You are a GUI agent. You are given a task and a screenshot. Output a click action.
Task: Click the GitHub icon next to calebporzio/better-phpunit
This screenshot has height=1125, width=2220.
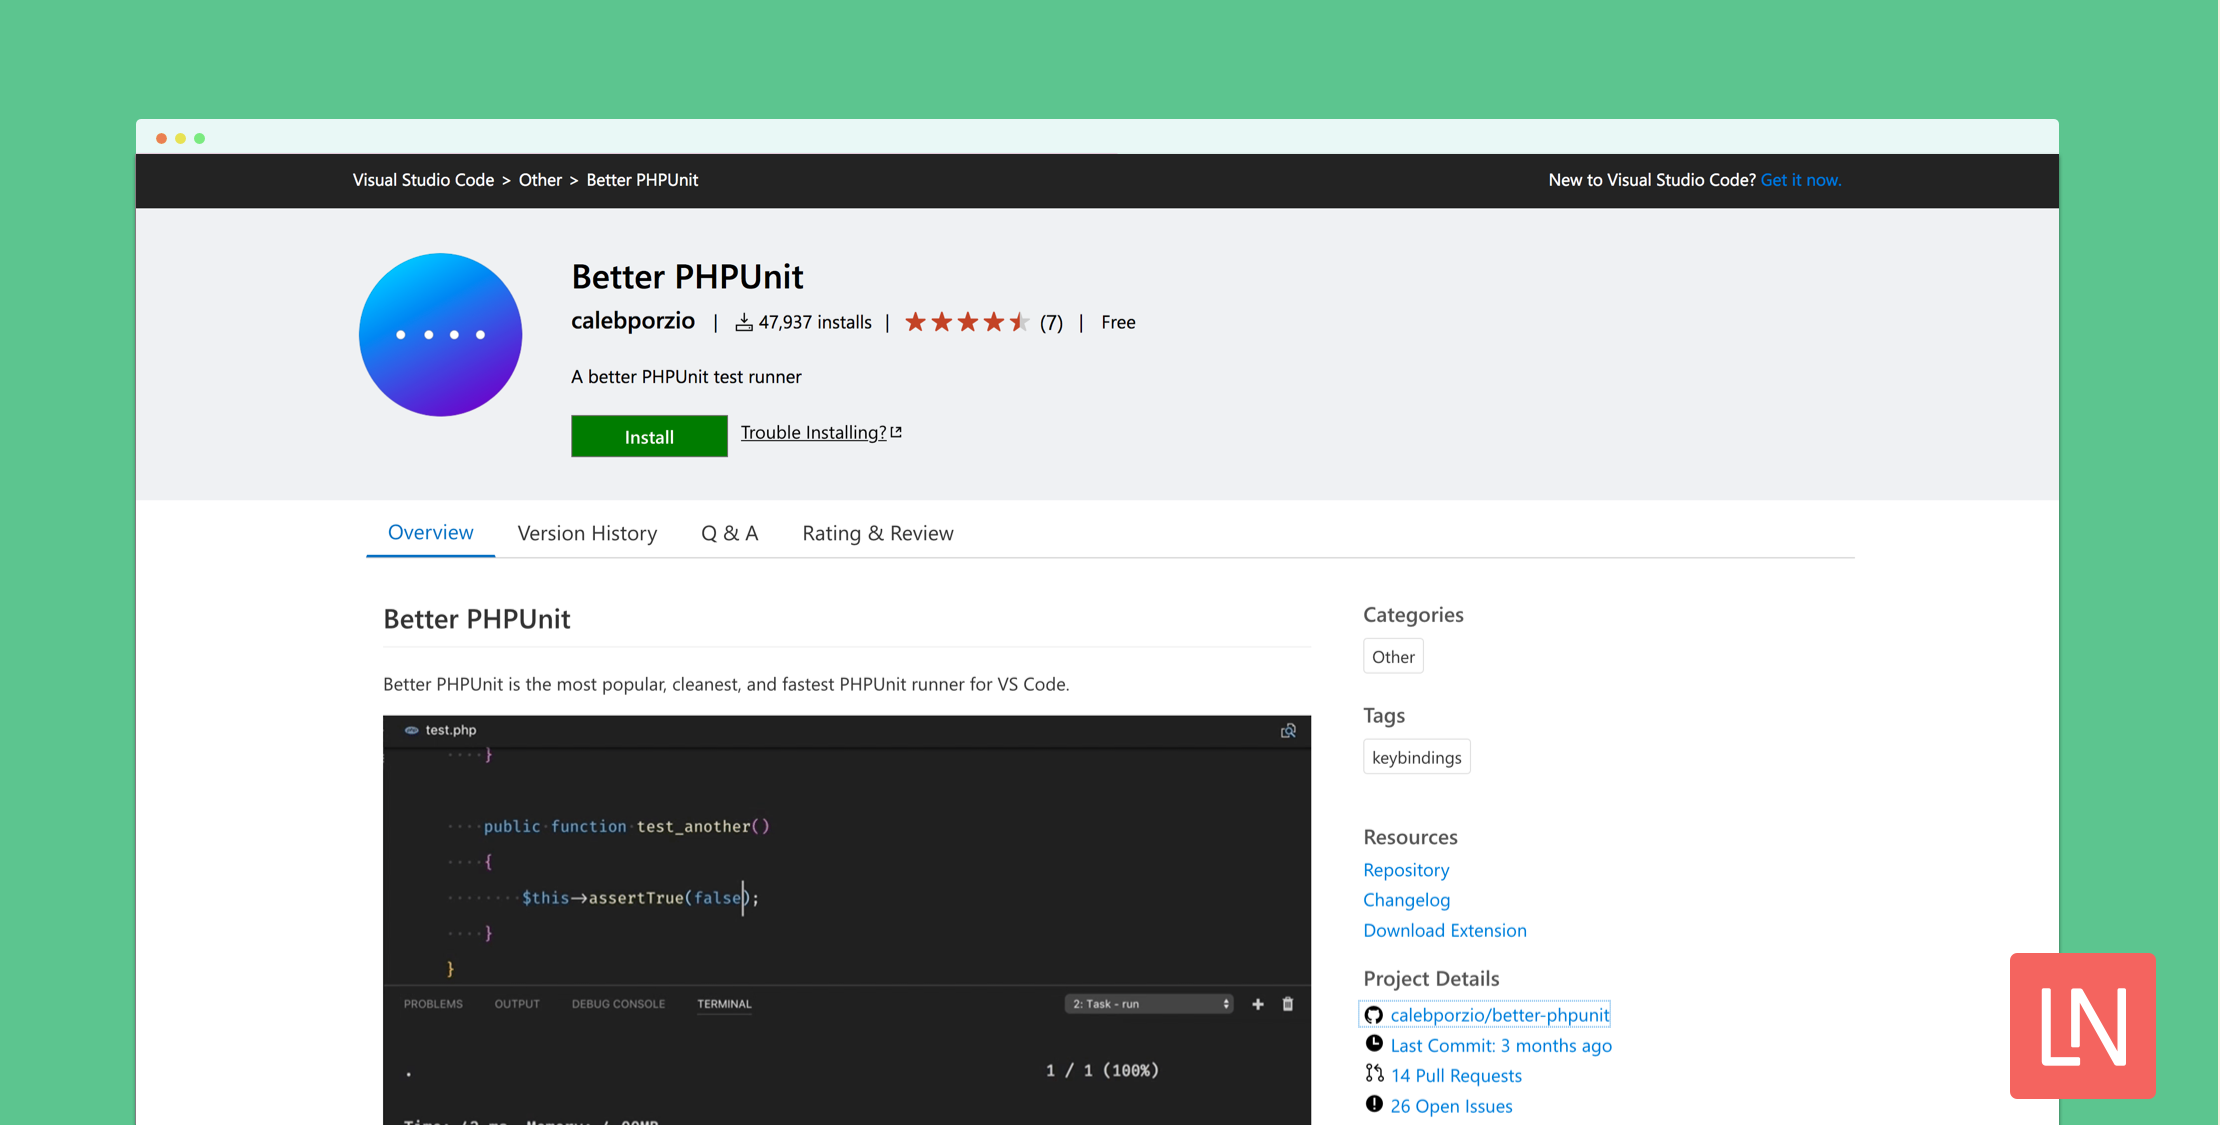point(1374,1015)
